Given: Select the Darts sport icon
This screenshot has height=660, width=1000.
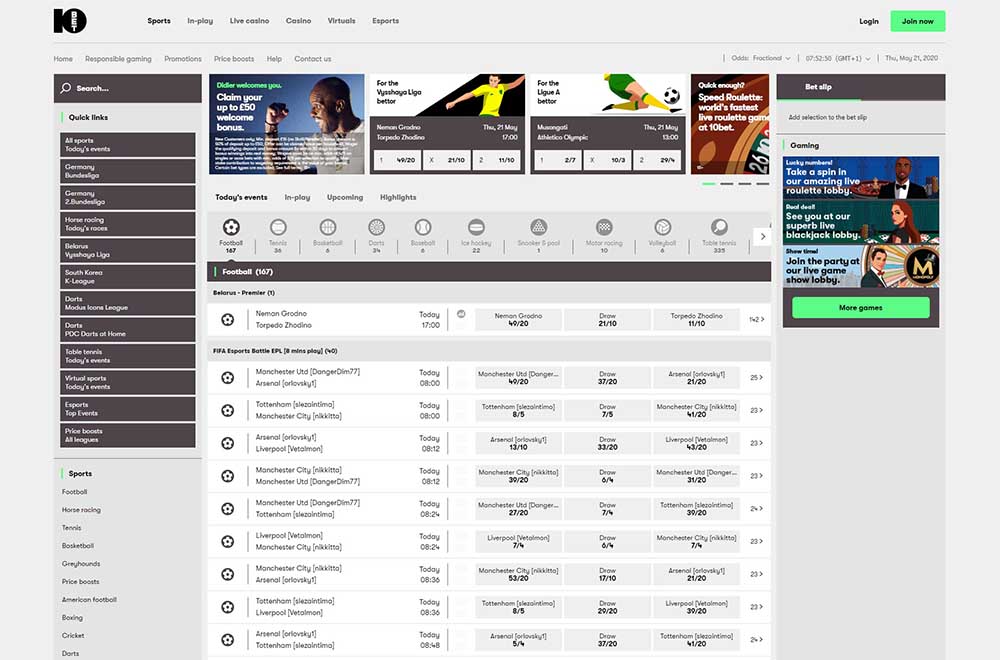Looking at the screenshot, I should [376, 227].
